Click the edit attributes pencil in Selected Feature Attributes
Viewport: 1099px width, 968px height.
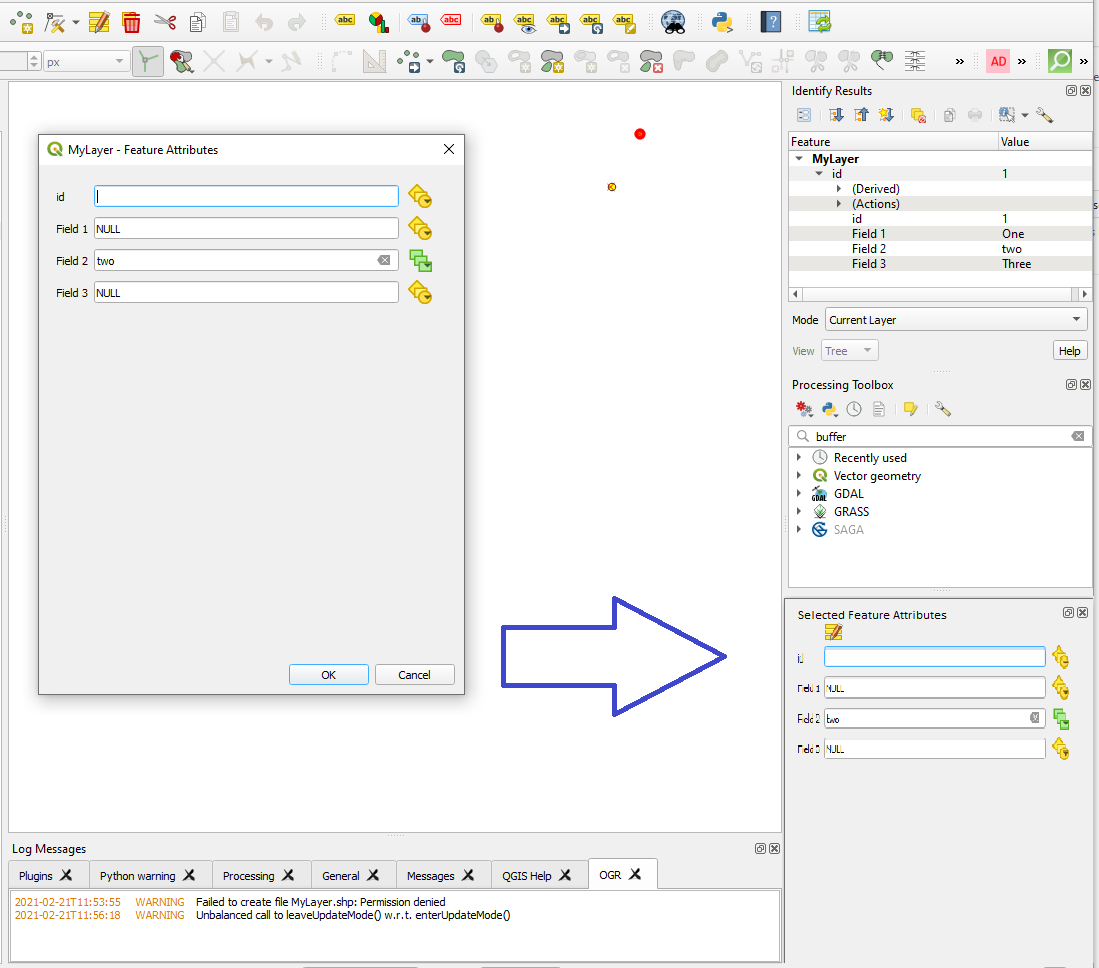coord(833,631)
